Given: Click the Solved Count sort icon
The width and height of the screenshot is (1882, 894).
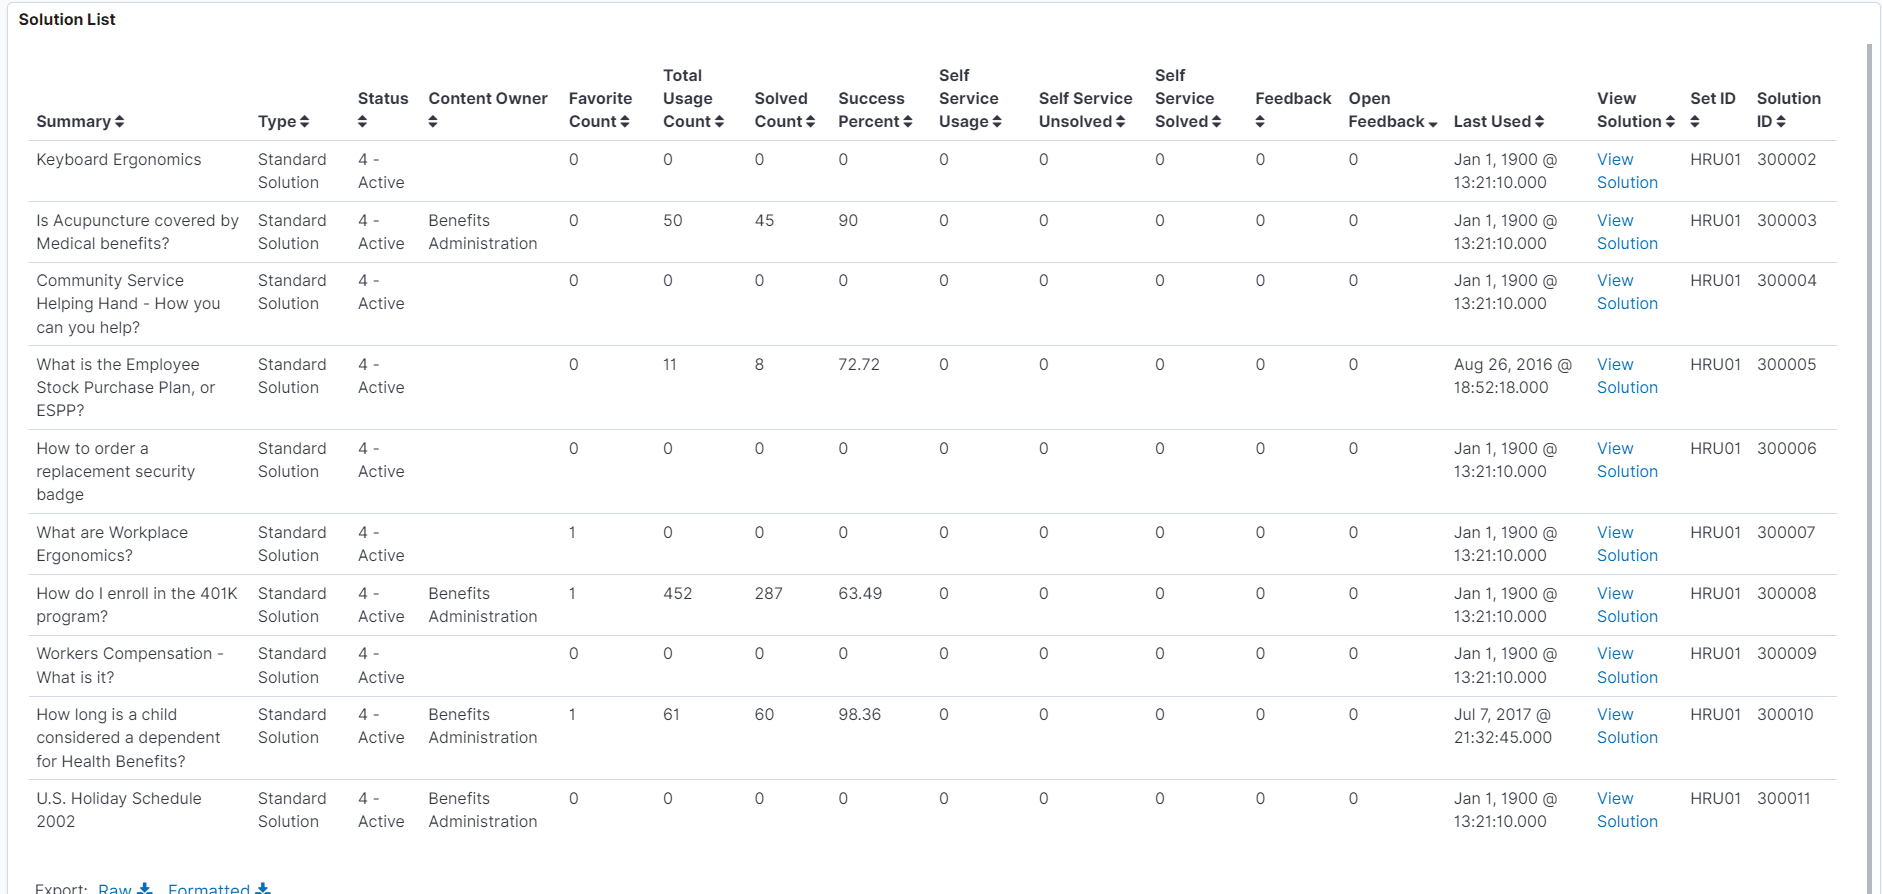Looking at the screenshot, I should (x=810, y=121).
